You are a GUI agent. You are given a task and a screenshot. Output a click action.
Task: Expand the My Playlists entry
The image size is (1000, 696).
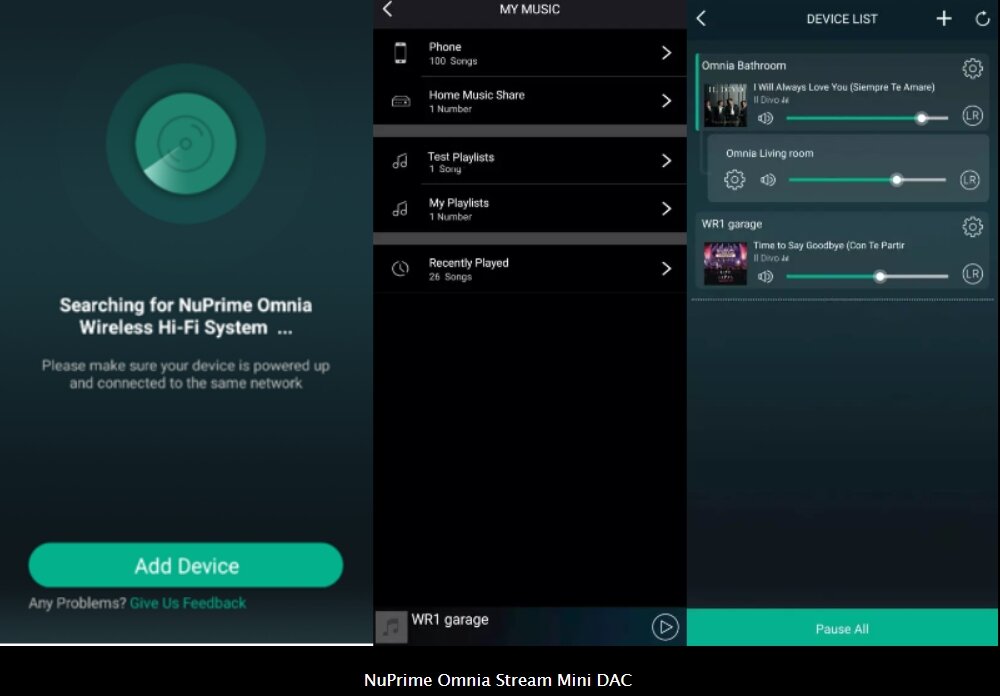(666, 209)
